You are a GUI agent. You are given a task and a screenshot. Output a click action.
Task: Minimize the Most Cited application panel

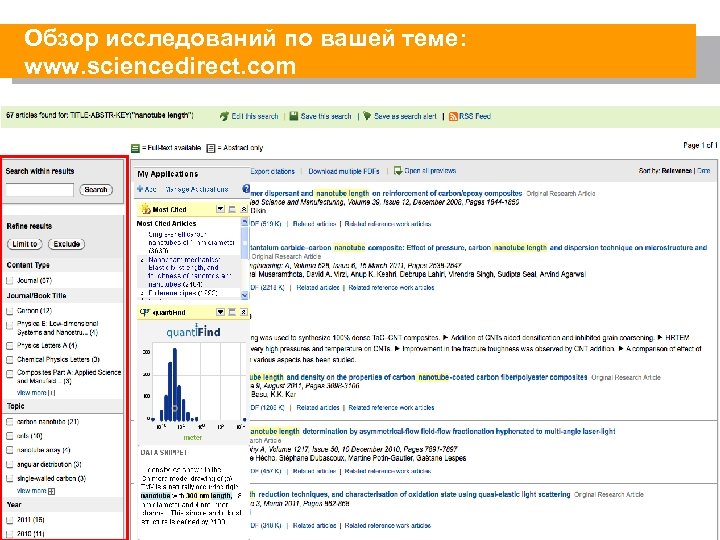232,209
